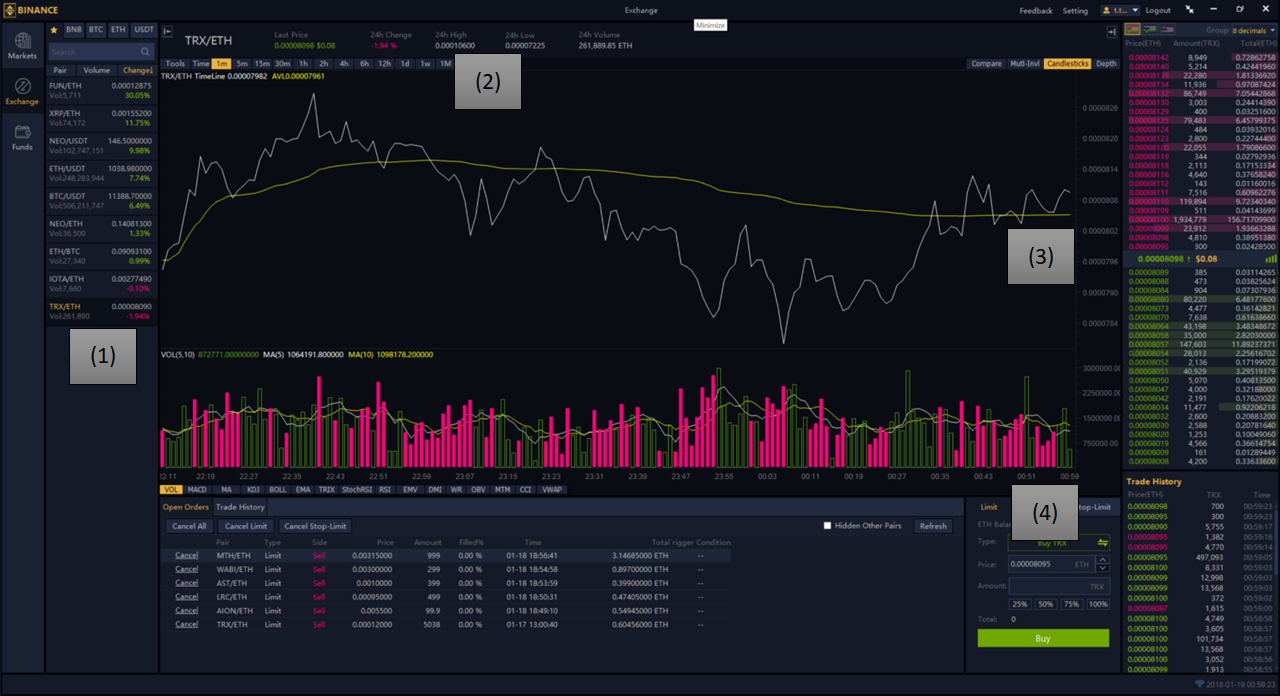Click the Cancel All button

coord(189,526)
